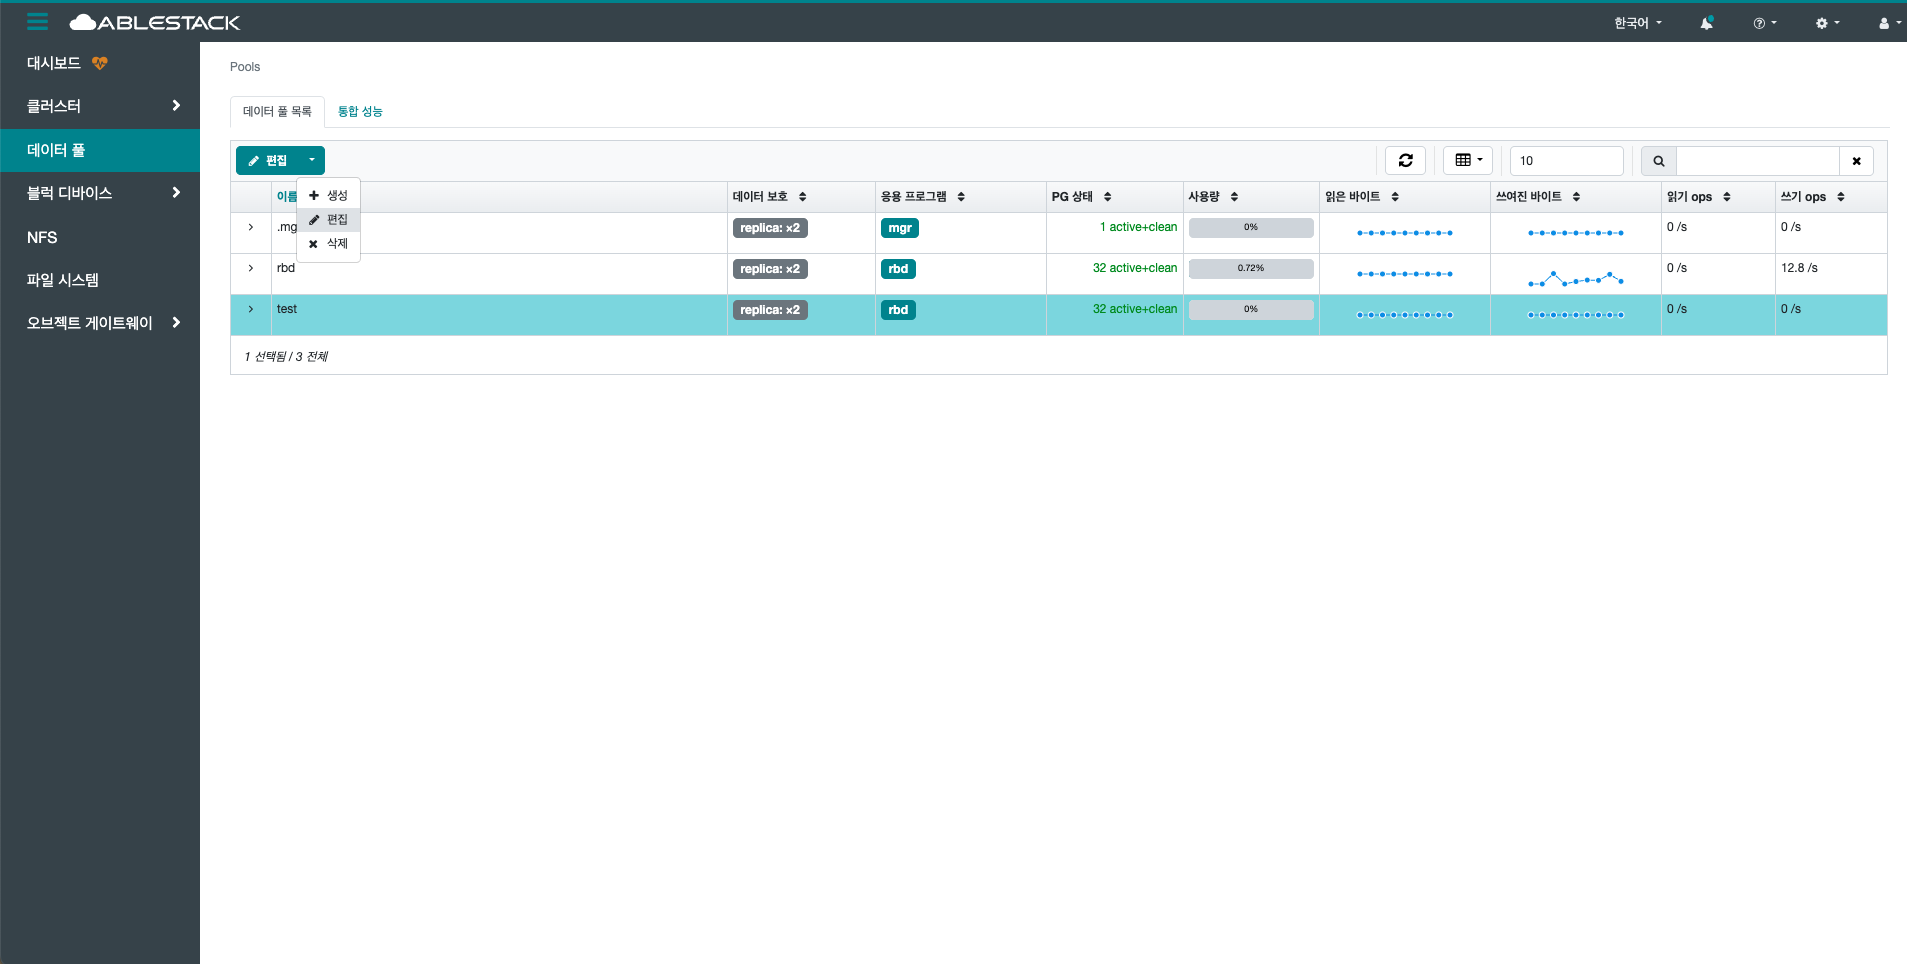Open the user profile menu
The image size is (1907, 964).
(1888, 23)
